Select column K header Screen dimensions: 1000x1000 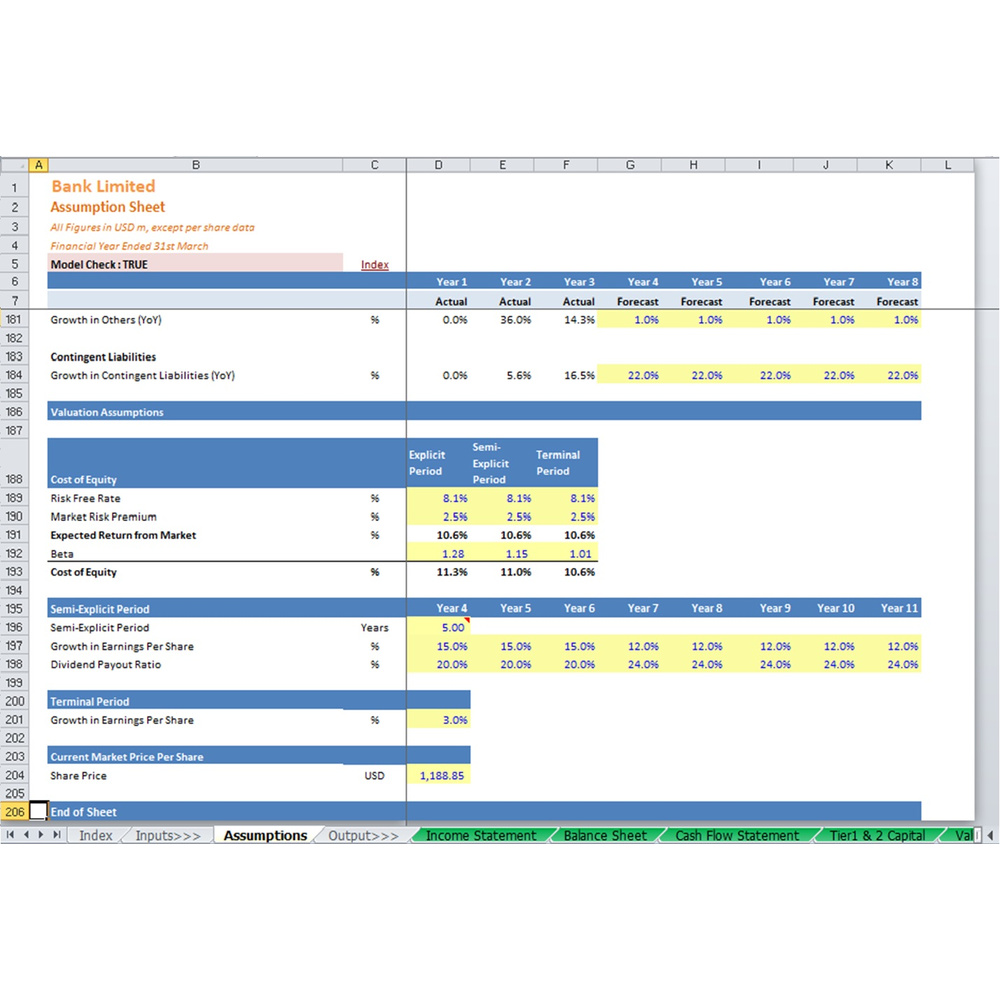coord(889,165)
